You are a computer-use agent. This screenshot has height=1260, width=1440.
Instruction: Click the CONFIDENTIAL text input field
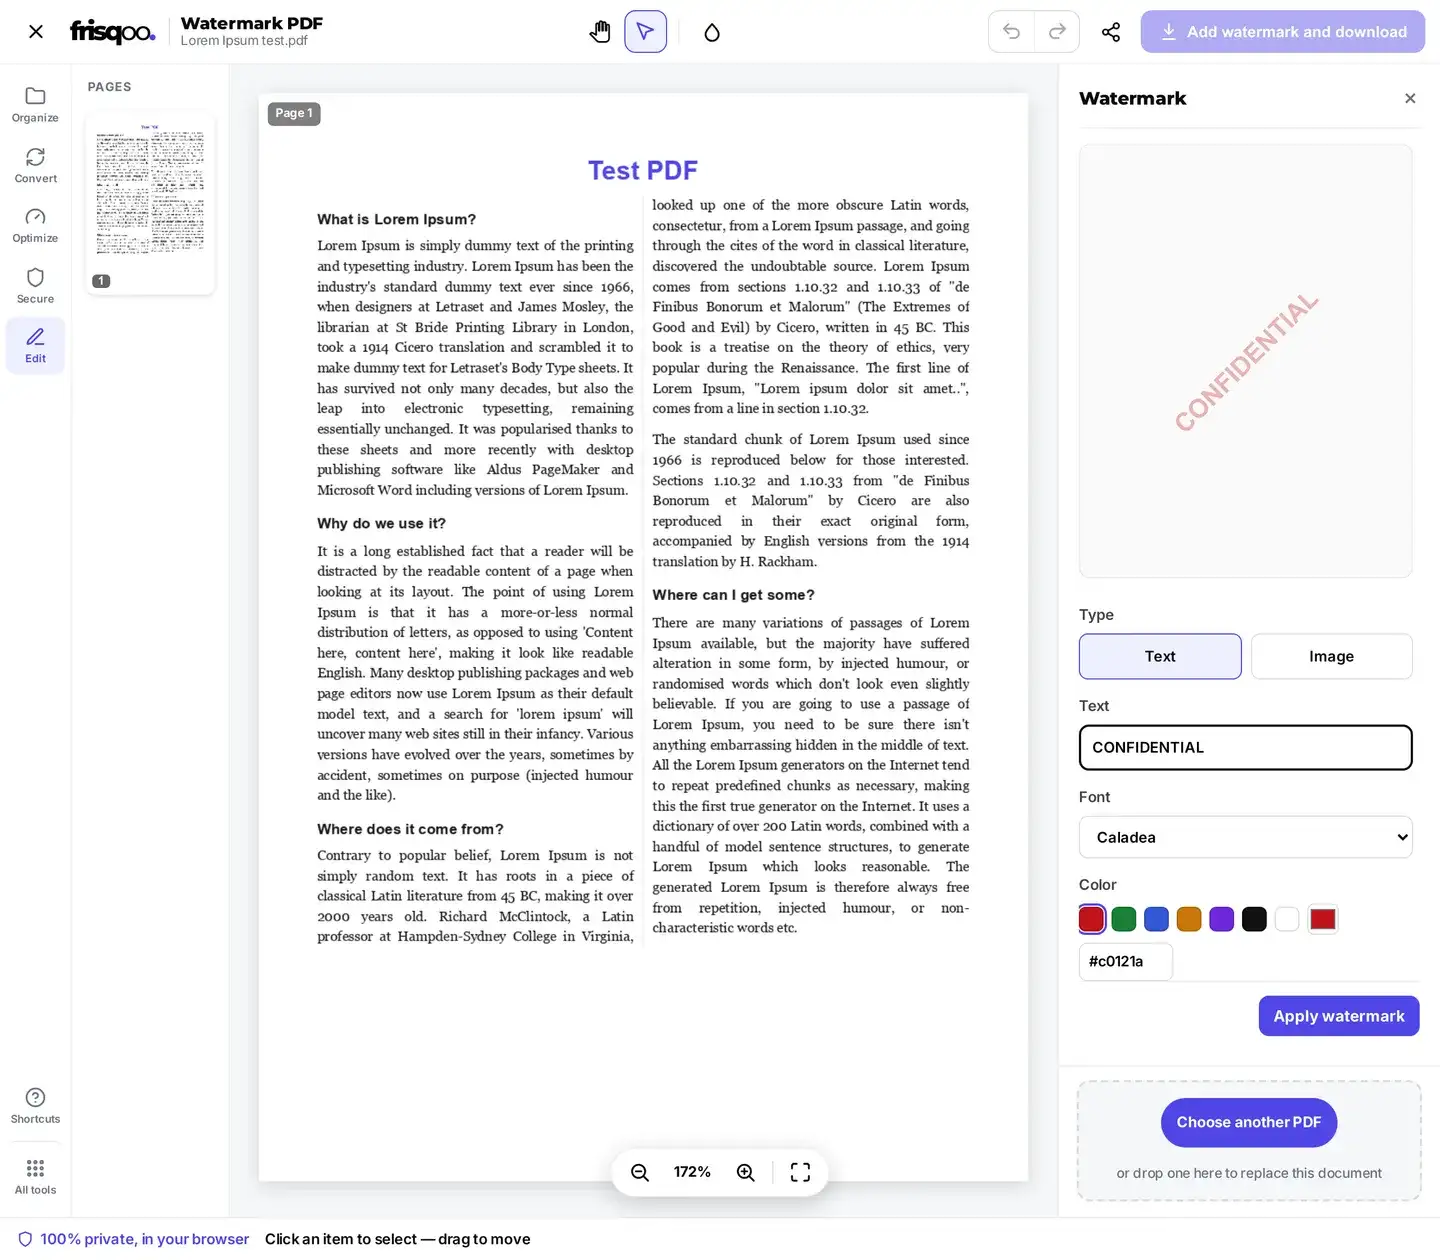(1245, 747)
